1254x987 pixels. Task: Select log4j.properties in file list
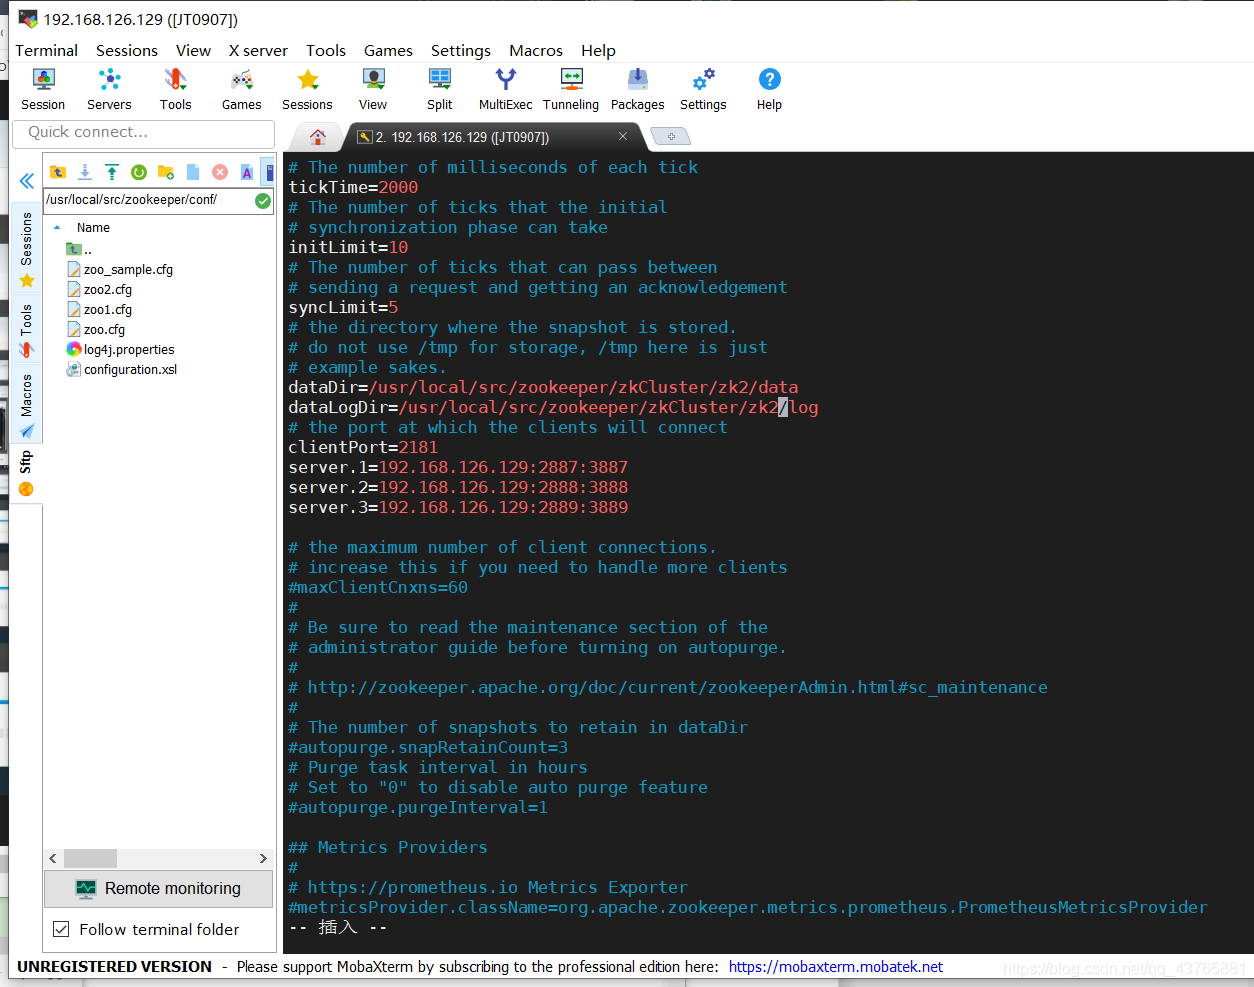[x=120, y=349]
